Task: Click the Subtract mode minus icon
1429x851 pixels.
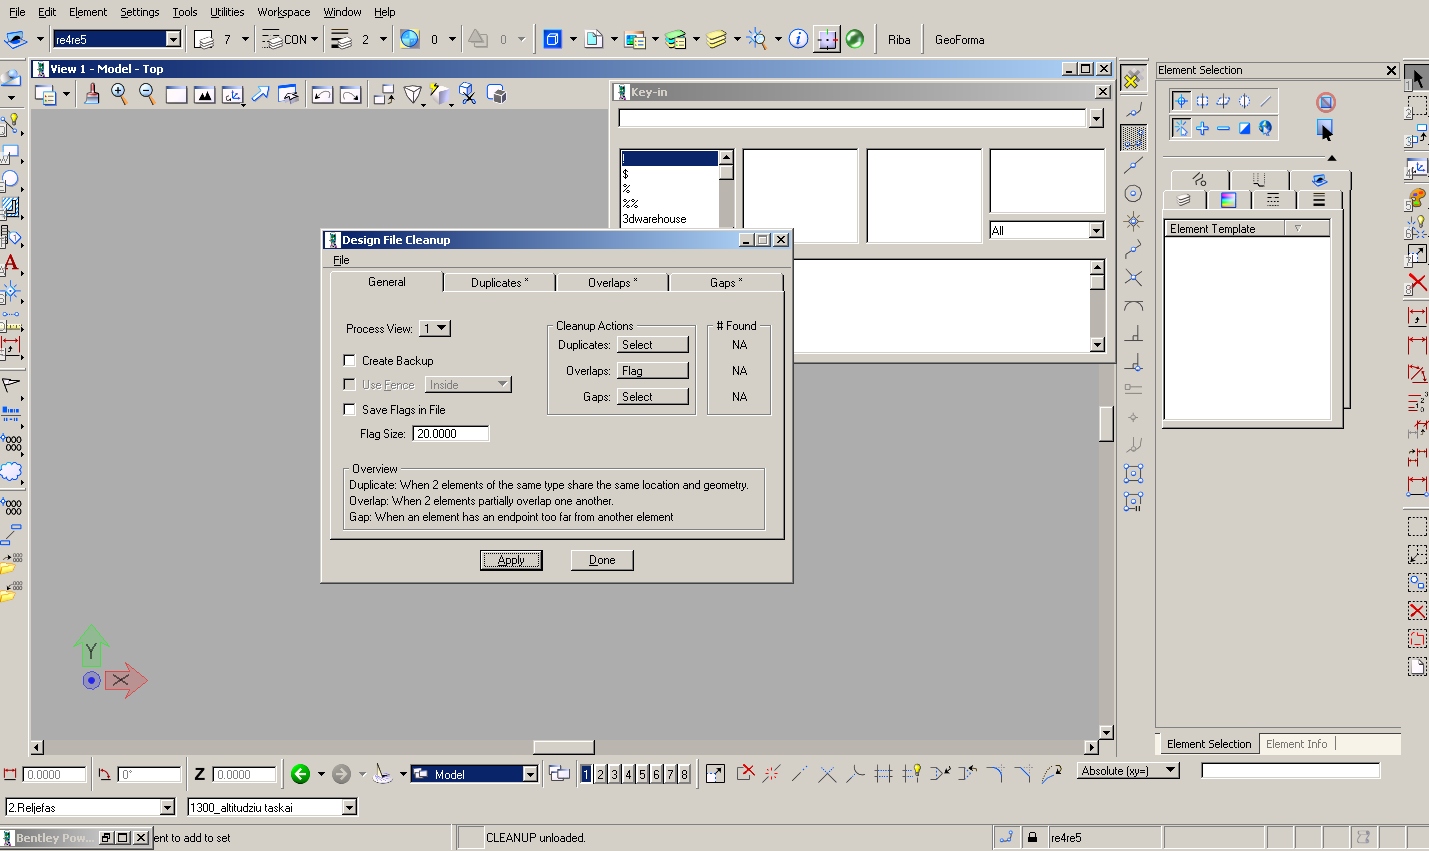Action: 1223,128
